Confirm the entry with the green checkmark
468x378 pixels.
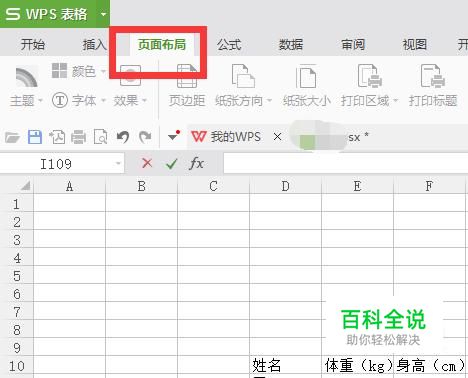(172, 164)
